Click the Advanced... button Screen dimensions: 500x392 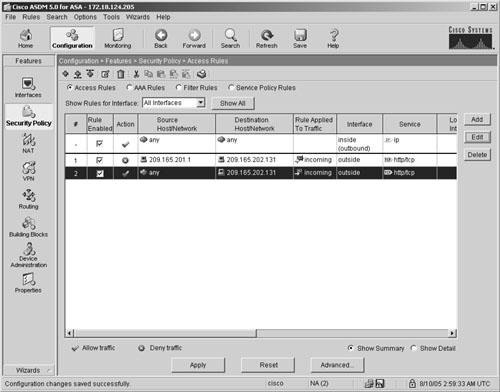pyautogui.click(x=337, y=365)
